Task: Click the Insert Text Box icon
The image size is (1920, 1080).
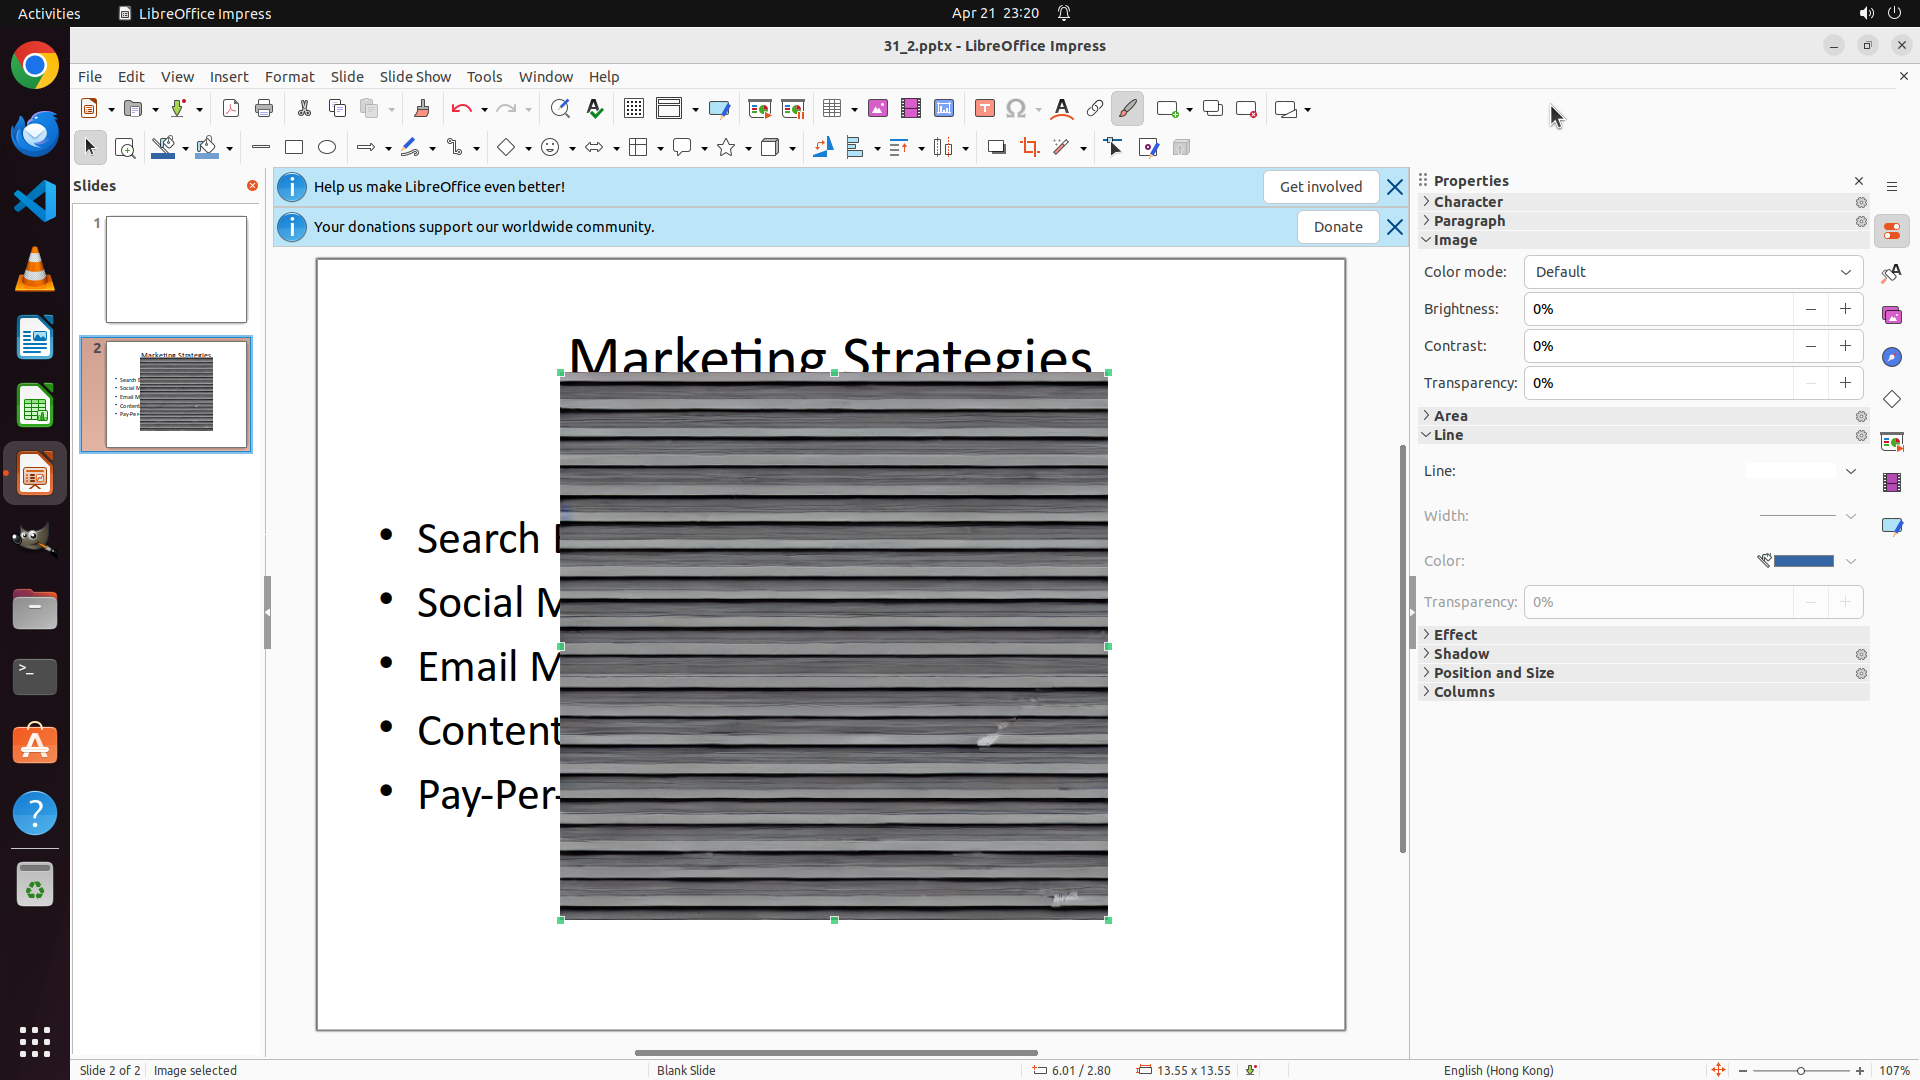Action: point(985,109)
